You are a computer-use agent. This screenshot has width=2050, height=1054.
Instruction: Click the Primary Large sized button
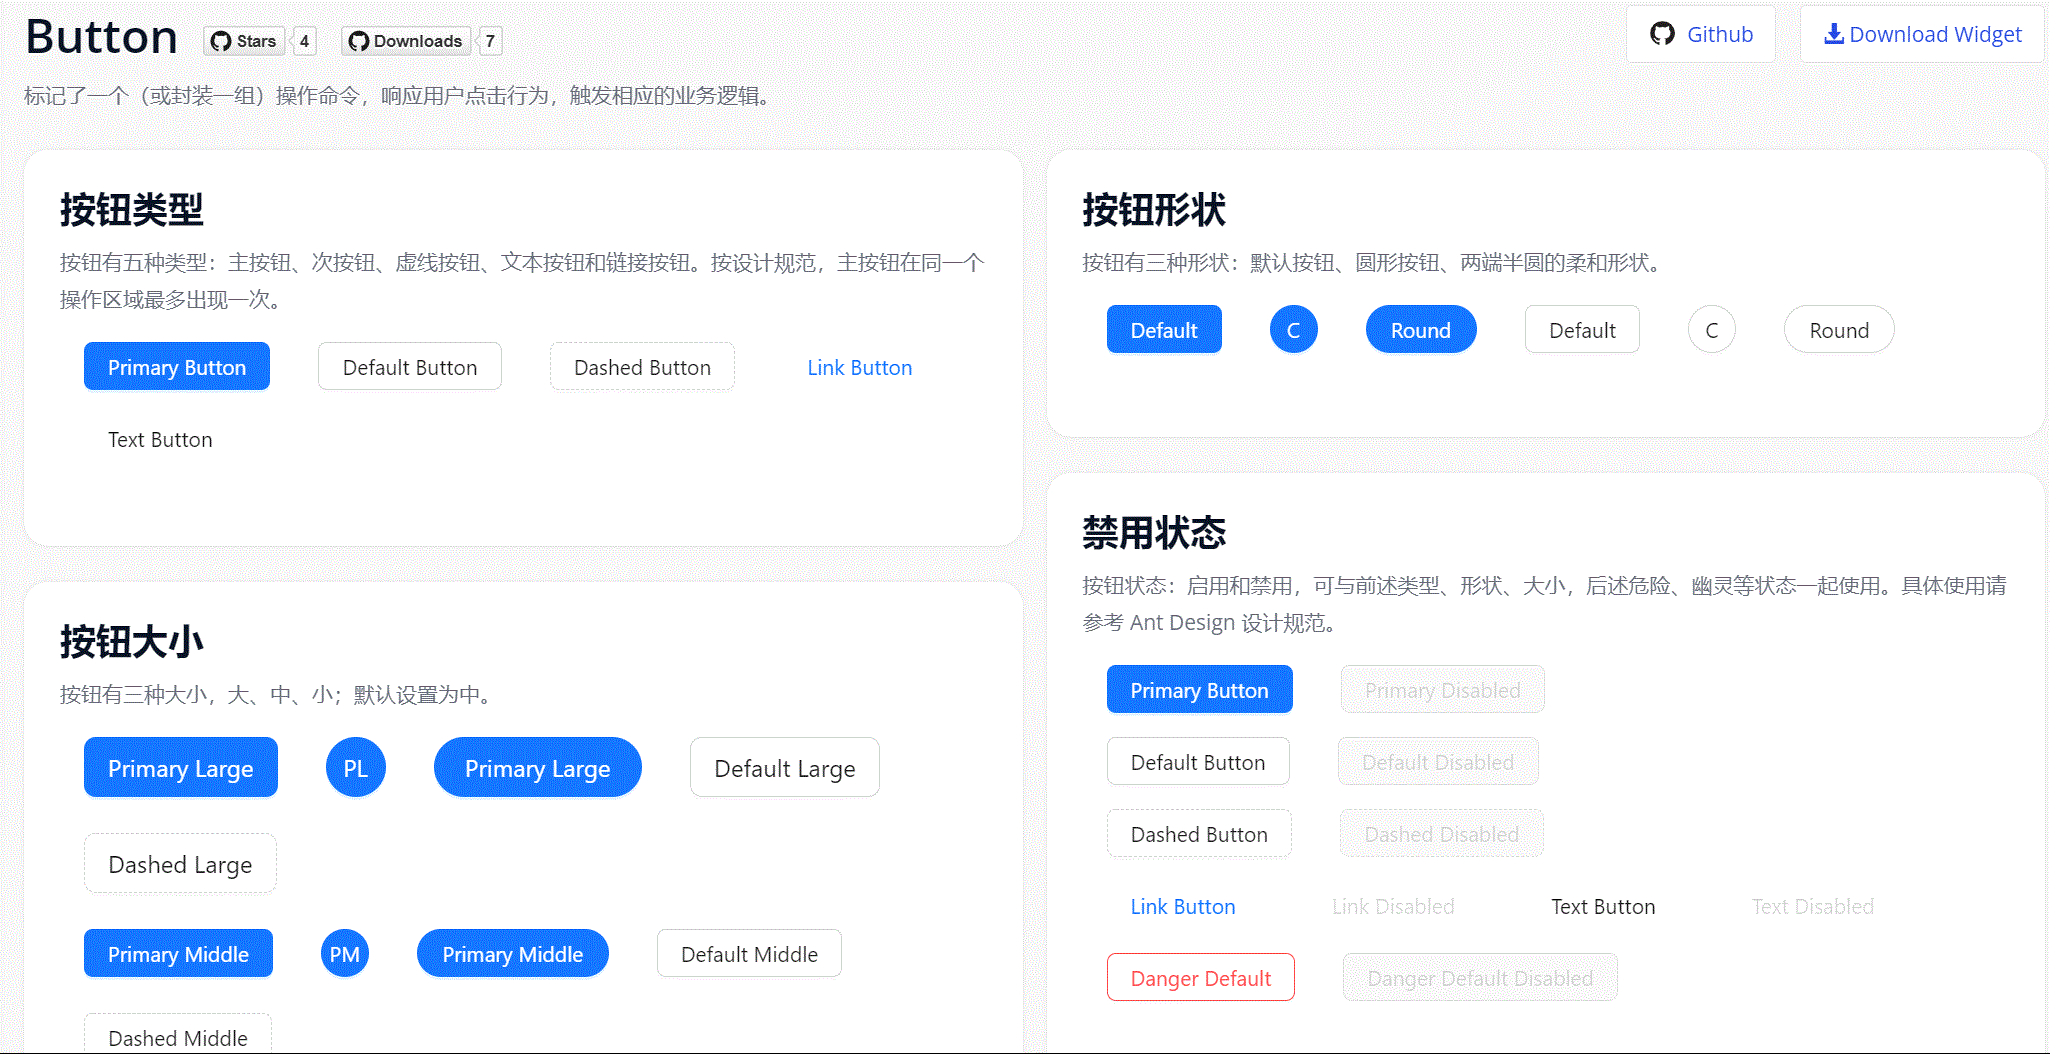coord(180,767)
